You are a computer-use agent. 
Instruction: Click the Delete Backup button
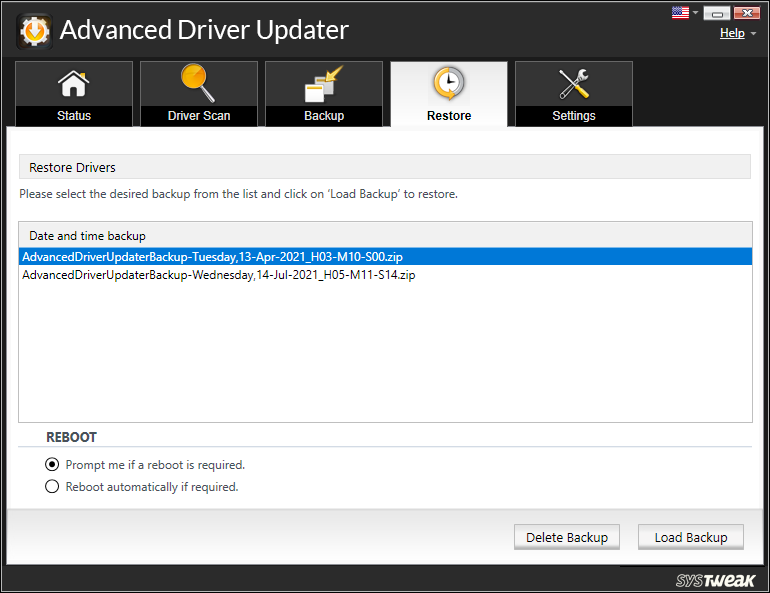click(x=567, y=538)
